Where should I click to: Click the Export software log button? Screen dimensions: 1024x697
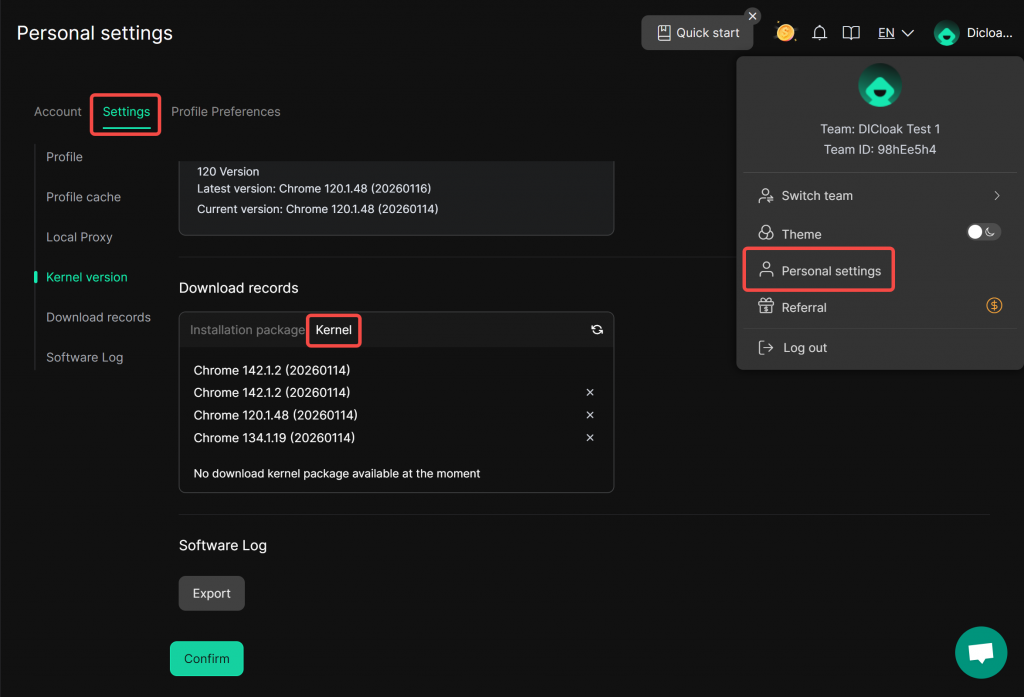[x=211, y=593]
